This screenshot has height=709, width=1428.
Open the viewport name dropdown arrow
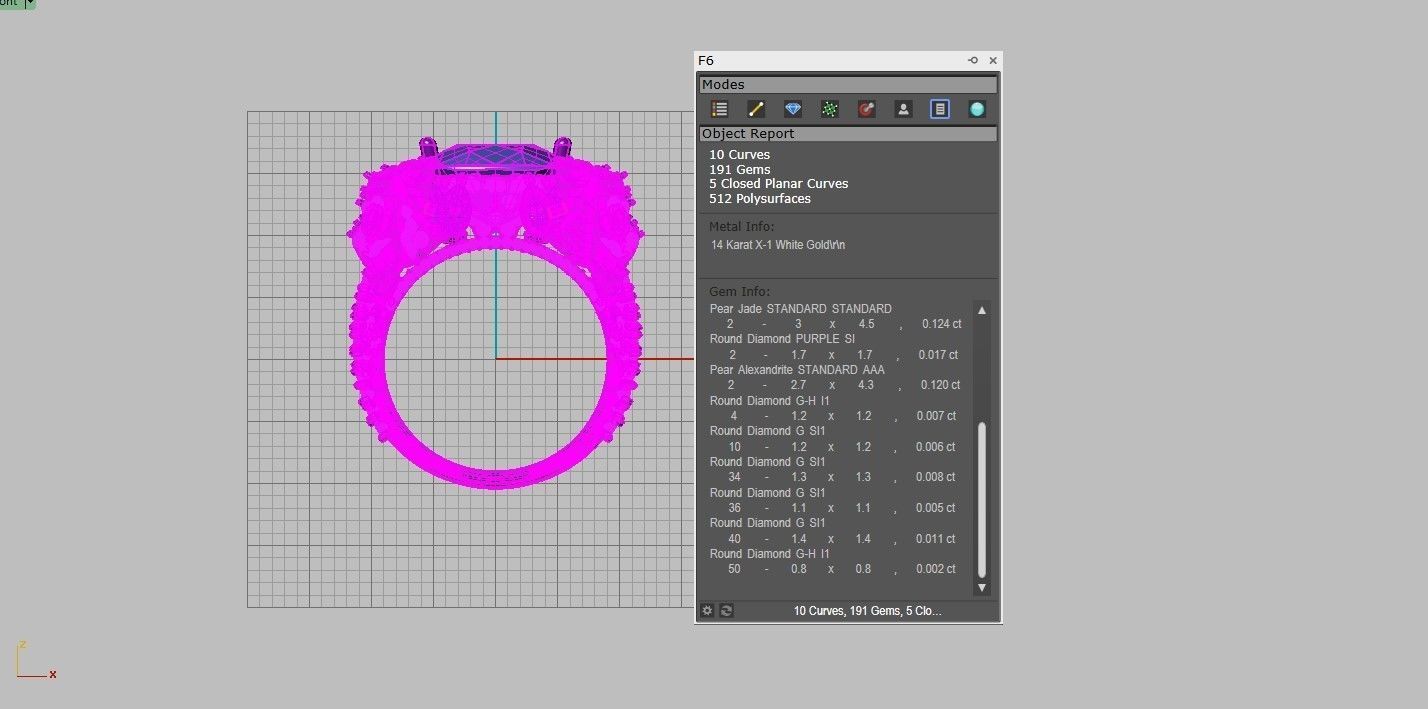30,4
